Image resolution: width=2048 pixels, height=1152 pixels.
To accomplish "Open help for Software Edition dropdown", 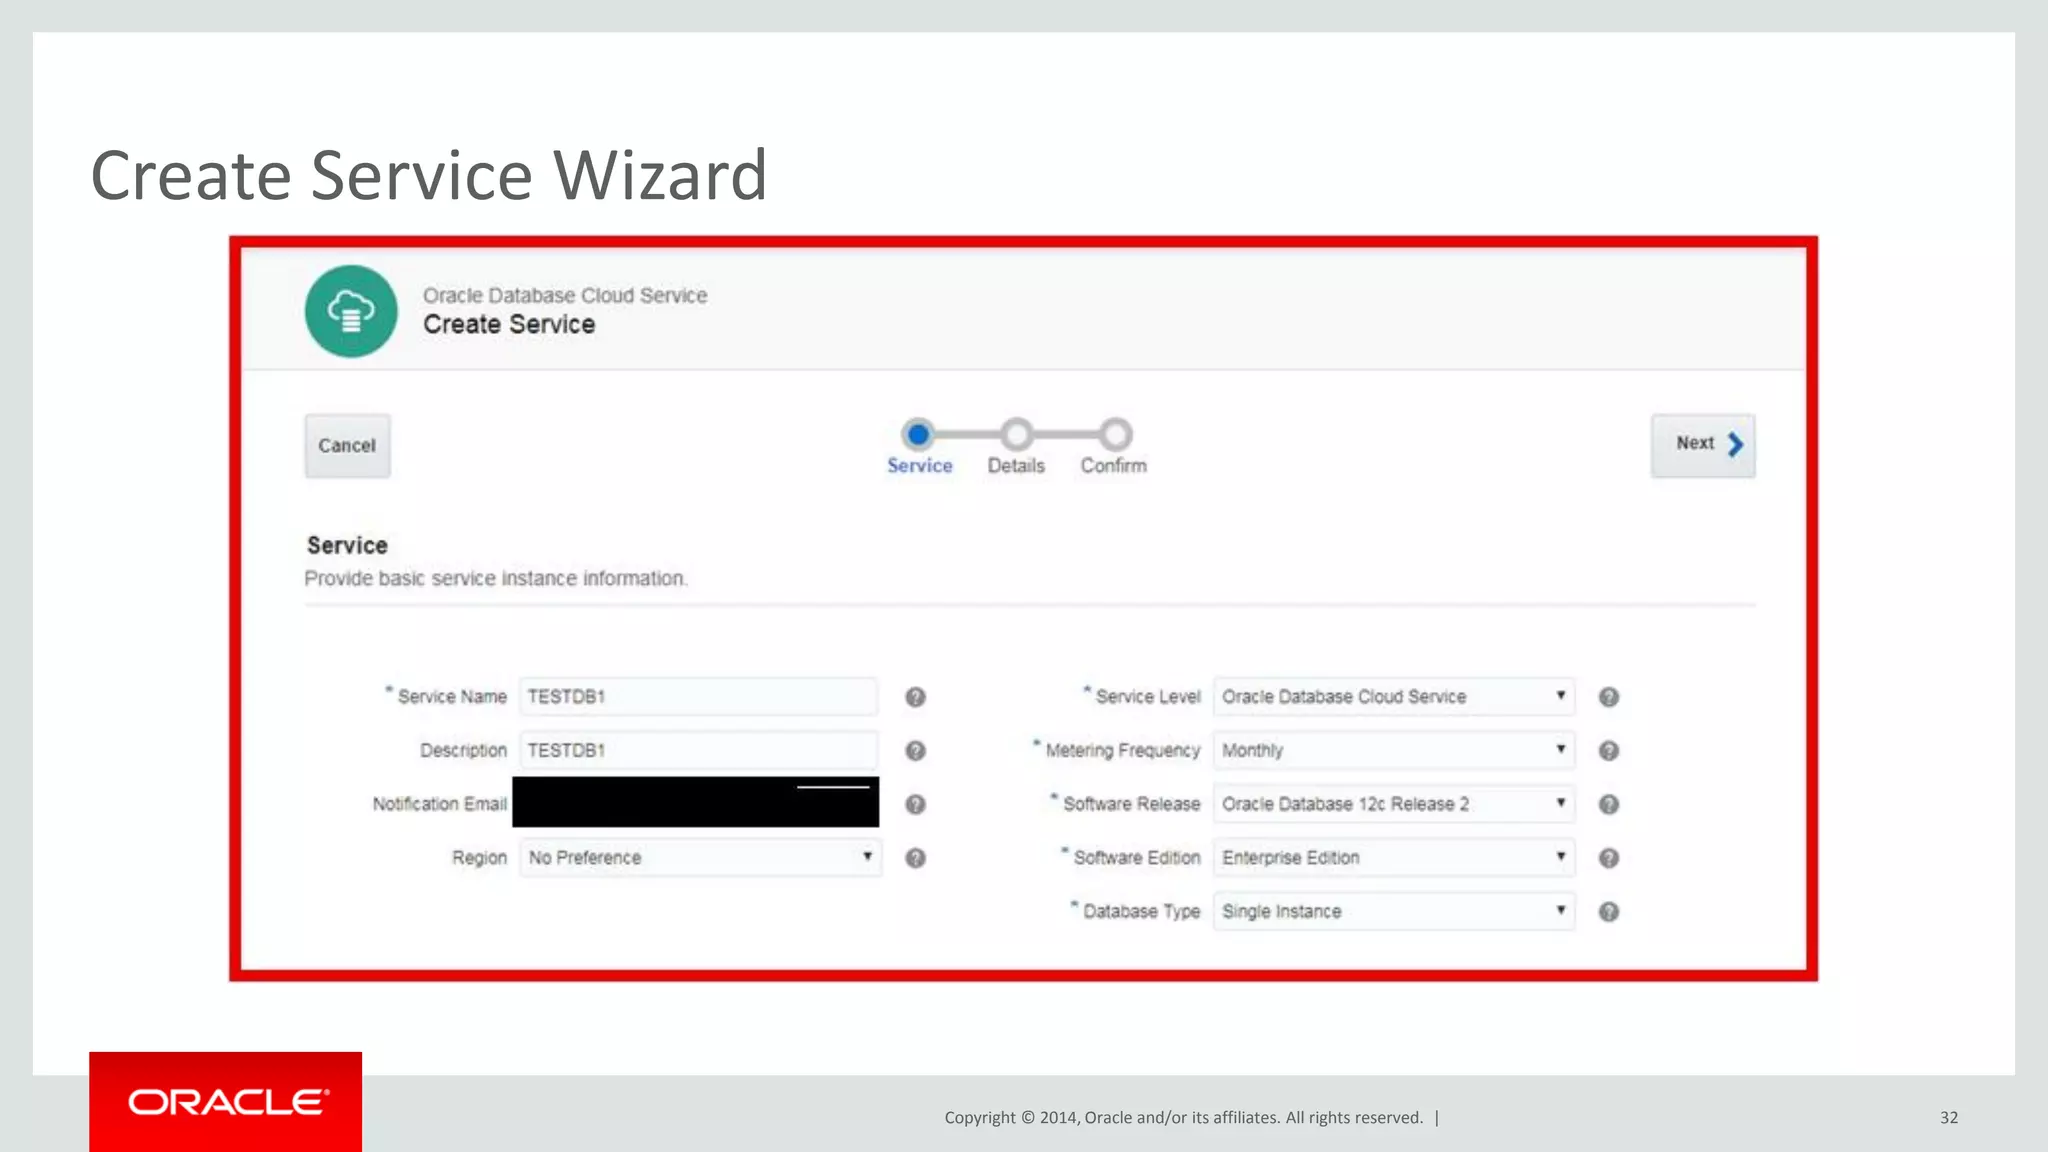I will [1608, 858].
